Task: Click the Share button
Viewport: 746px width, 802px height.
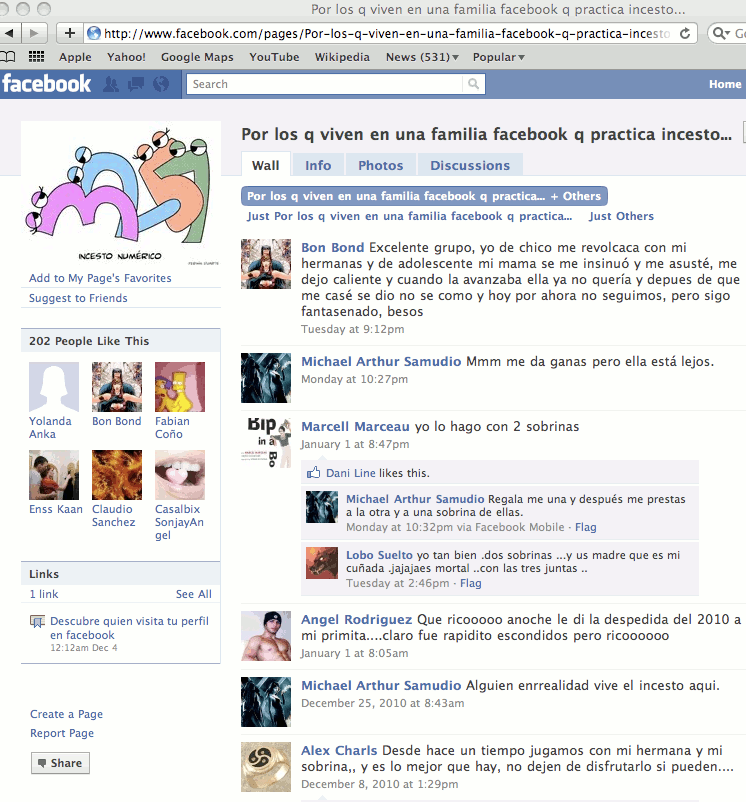Action: [60, 763]
